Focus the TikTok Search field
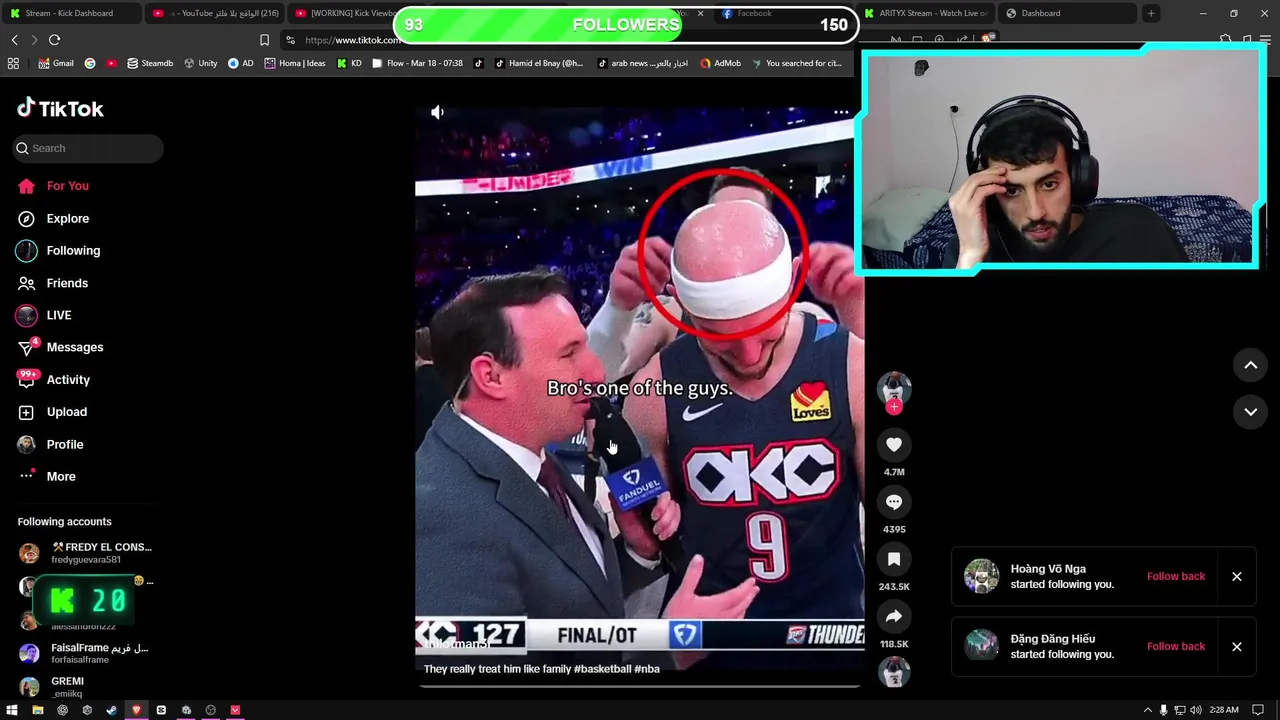The height and width of the screenshot is (720, 1280). [88, 148]
